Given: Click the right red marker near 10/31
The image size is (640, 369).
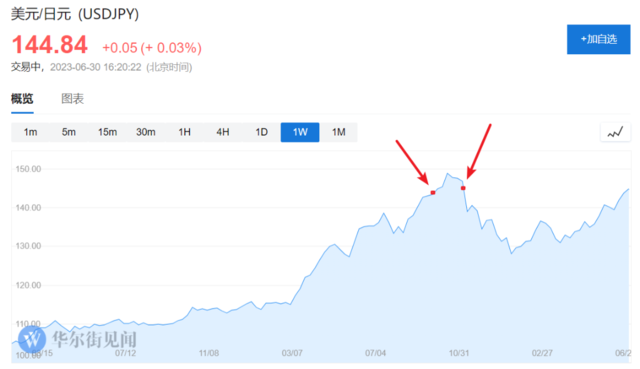Looking at the screenshot, I should click(x=463, y=188).
